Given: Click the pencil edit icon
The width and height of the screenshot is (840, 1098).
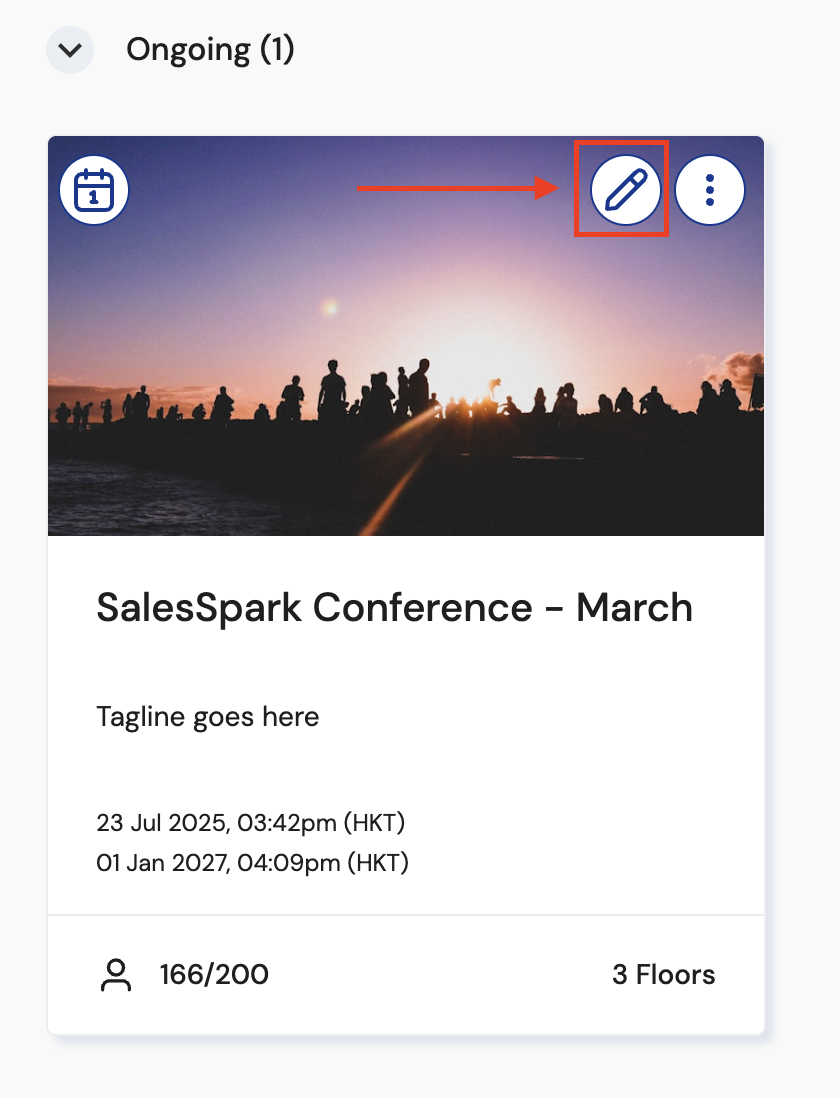Looking at the screenshot, I should pos(625,189).
